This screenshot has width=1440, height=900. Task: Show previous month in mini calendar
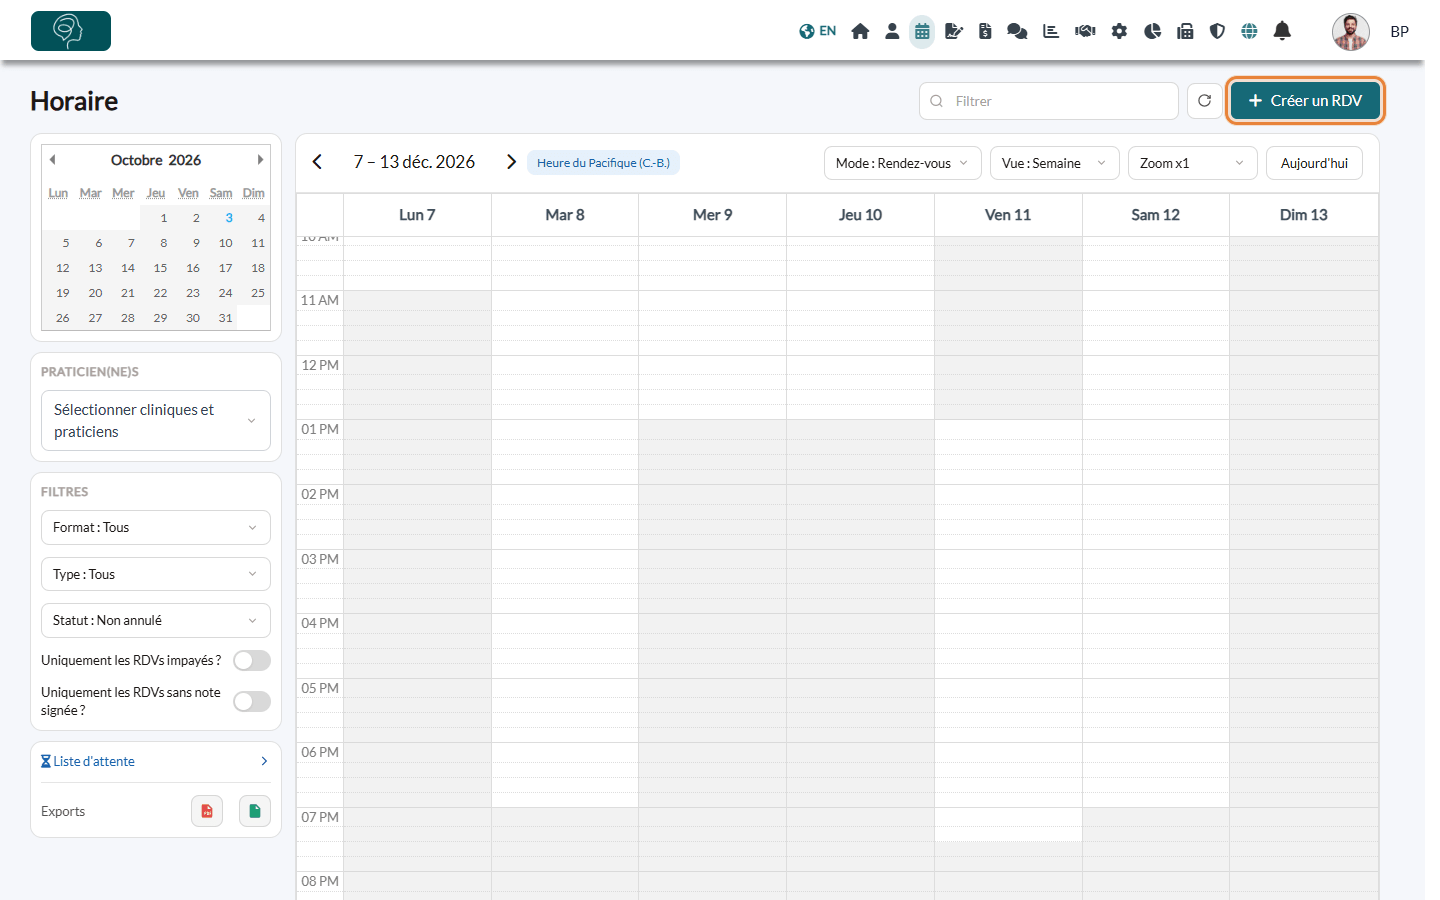click(53, 160)
